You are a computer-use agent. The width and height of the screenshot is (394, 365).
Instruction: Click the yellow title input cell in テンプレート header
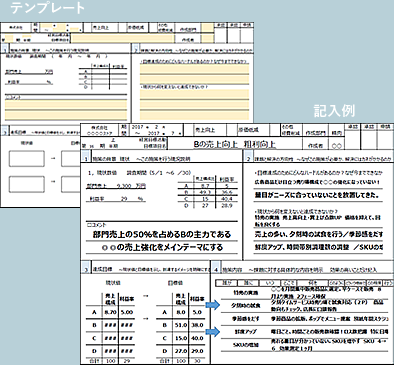point(122,38)
